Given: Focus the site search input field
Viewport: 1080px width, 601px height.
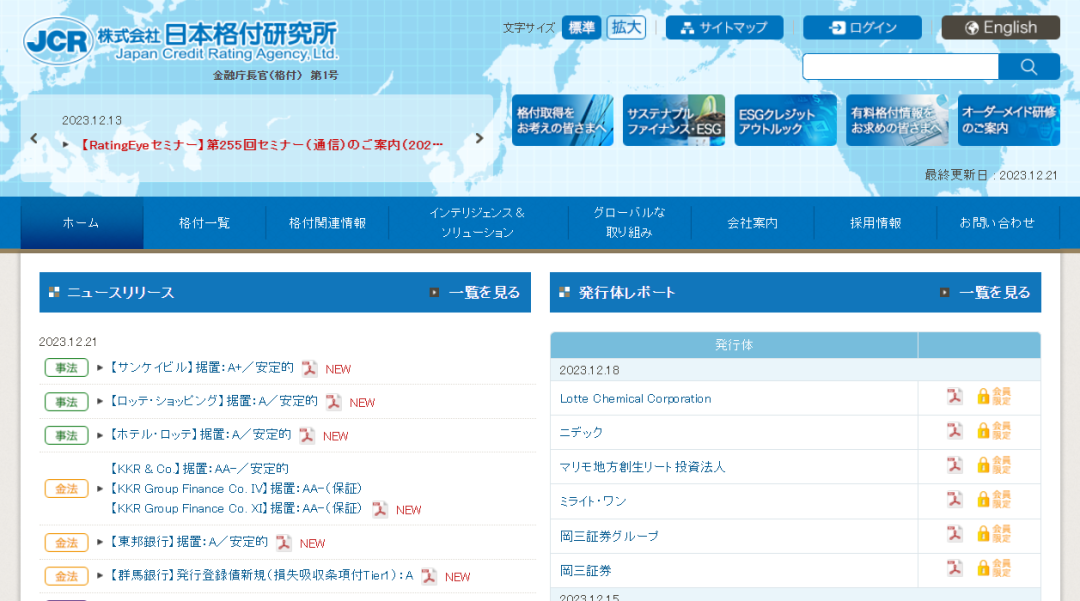Looking at the screenshot, I should click(900, 67).
